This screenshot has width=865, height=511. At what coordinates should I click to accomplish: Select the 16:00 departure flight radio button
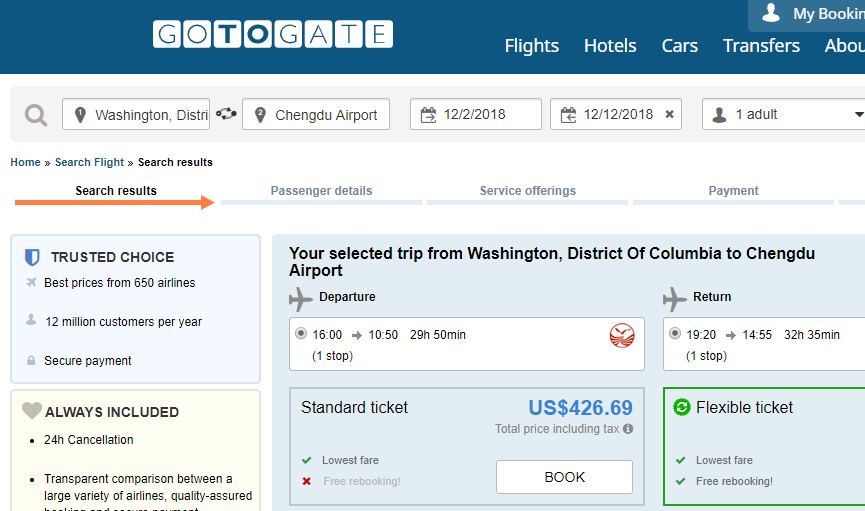[301, 333]
